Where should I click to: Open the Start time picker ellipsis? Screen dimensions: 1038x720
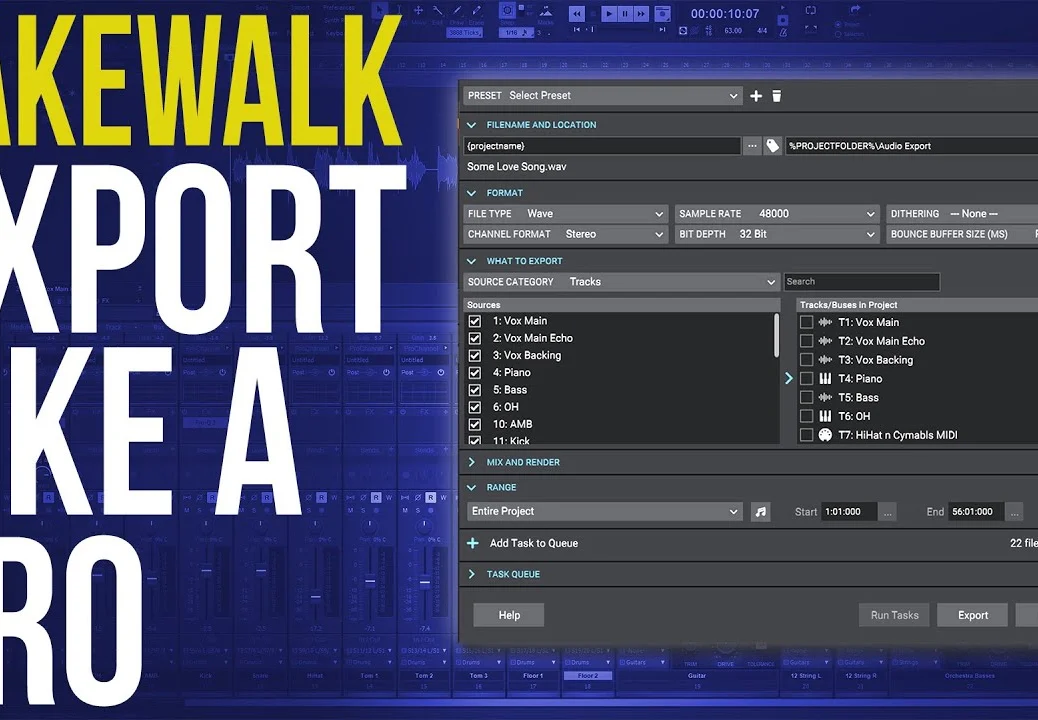(888, 512)
